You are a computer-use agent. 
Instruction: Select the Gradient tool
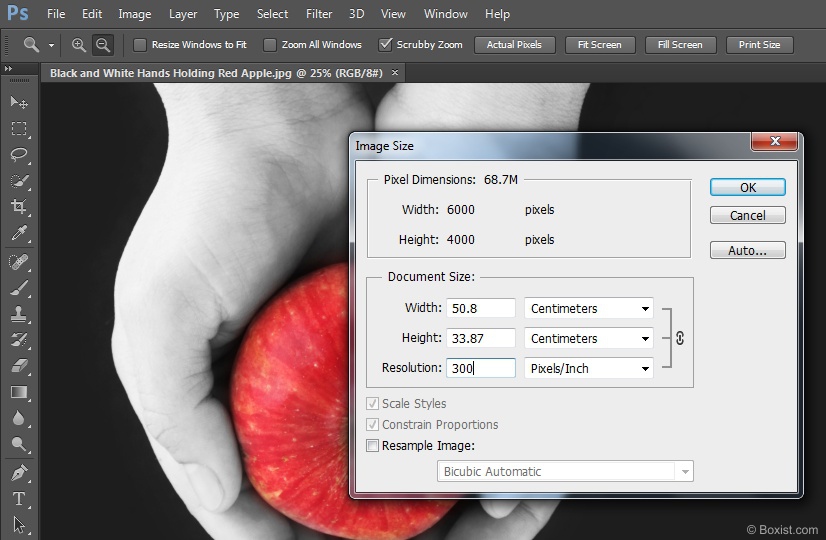click(19, 392)
